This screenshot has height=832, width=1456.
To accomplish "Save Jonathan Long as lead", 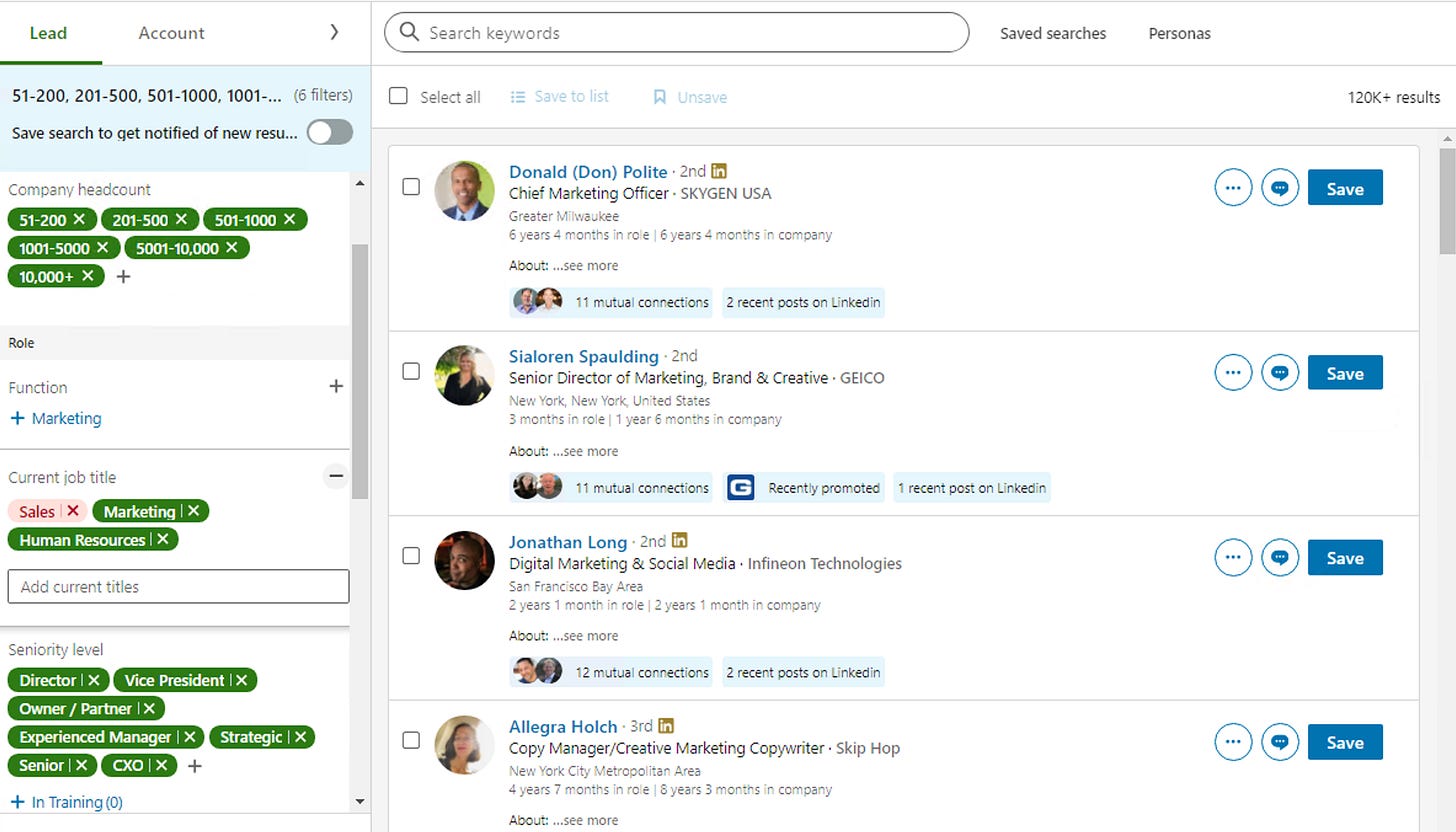I will click(1345, 558).
